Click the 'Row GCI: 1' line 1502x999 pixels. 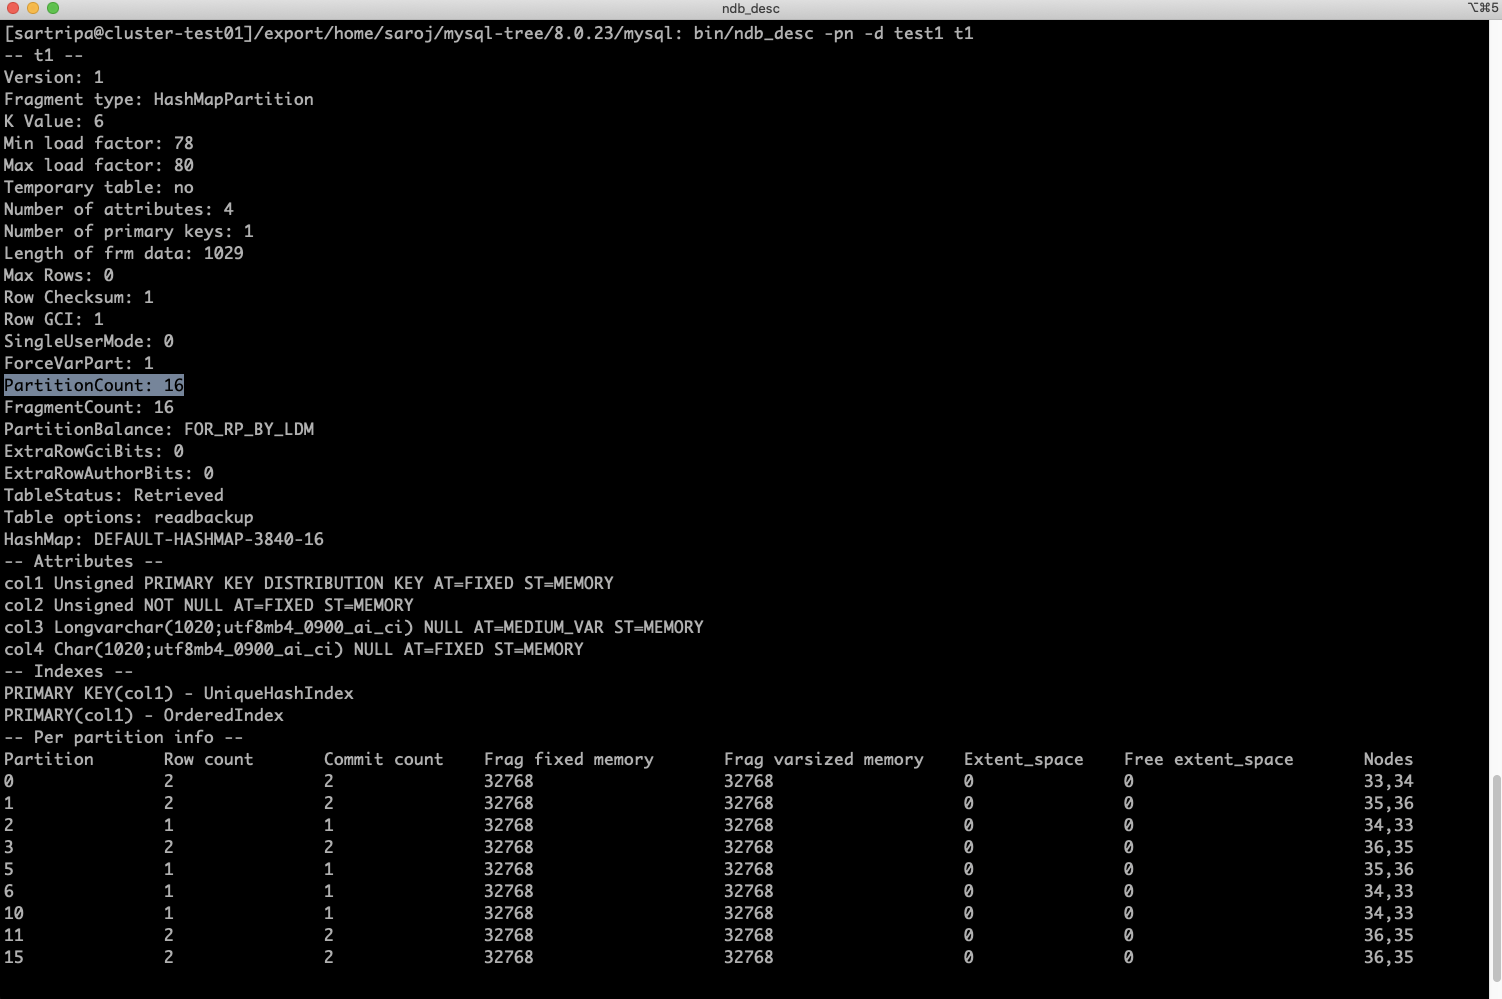tap(54, 319)
